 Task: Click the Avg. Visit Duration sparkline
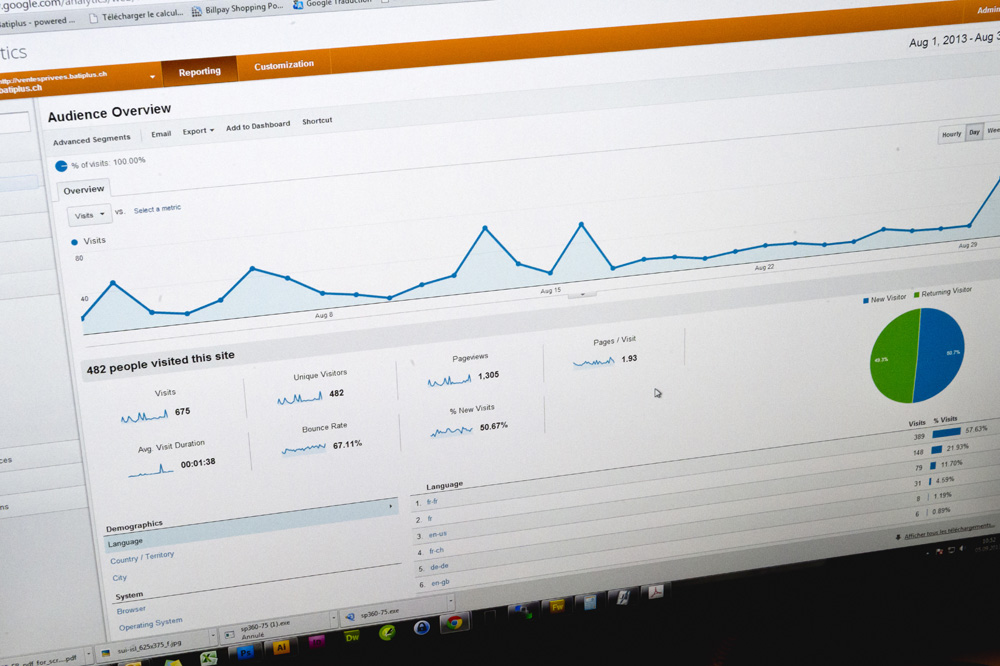coord(151,470)
